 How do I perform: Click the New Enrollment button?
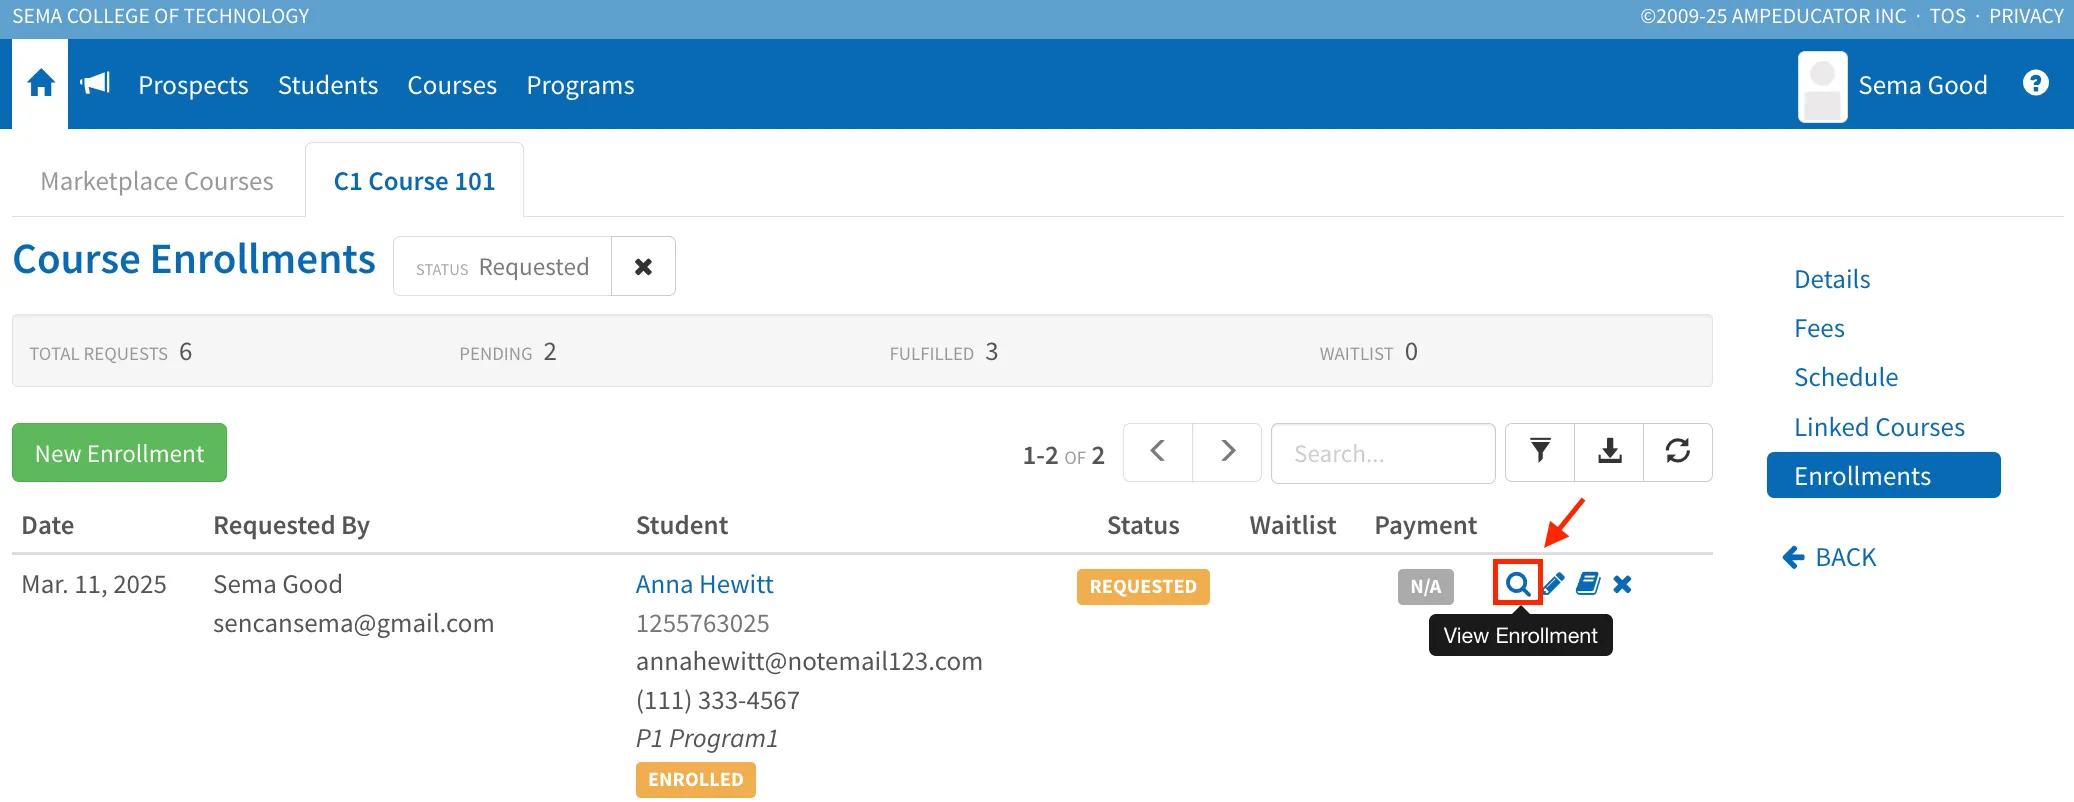click(x=119, y=453)
